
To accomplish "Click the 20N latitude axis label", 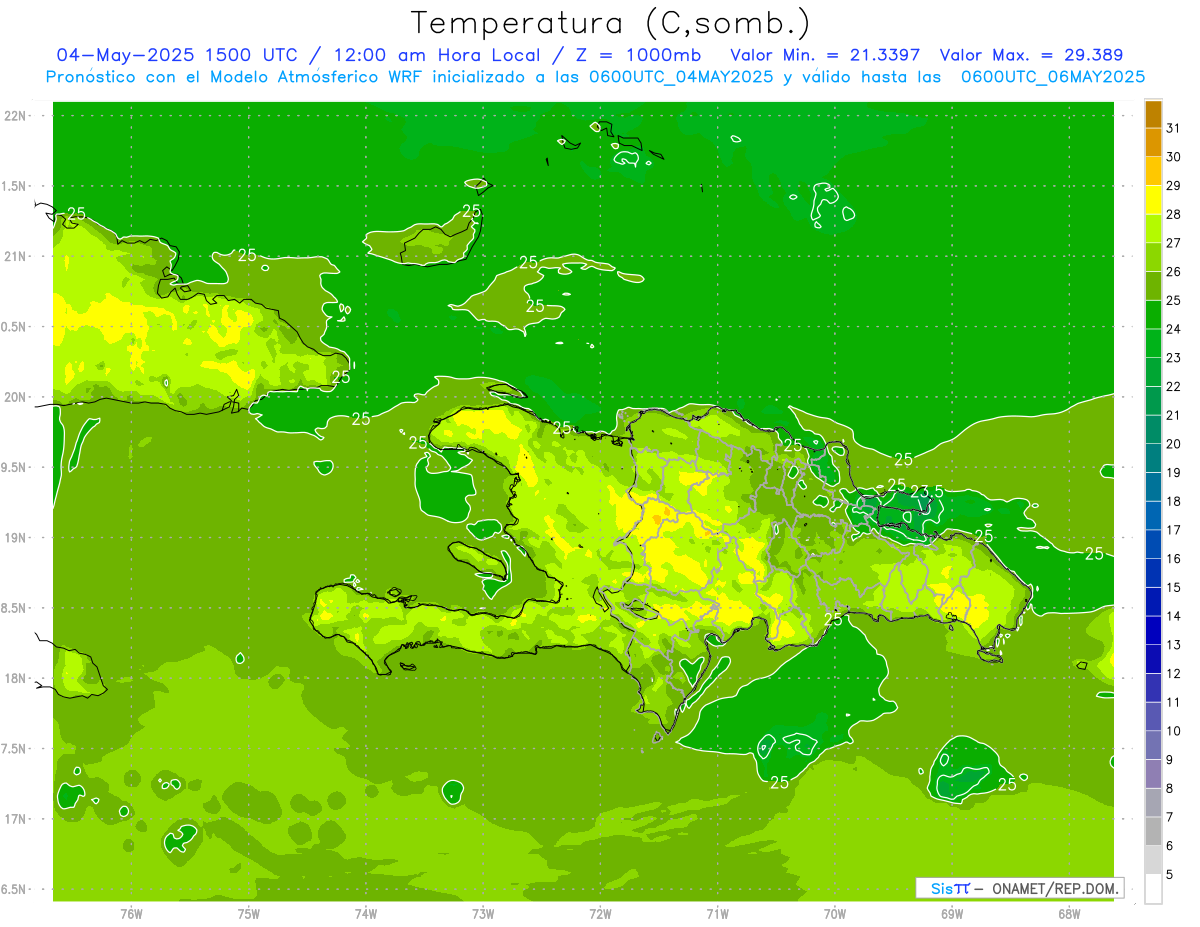I will pyautogui.click(x=14, y=397).
